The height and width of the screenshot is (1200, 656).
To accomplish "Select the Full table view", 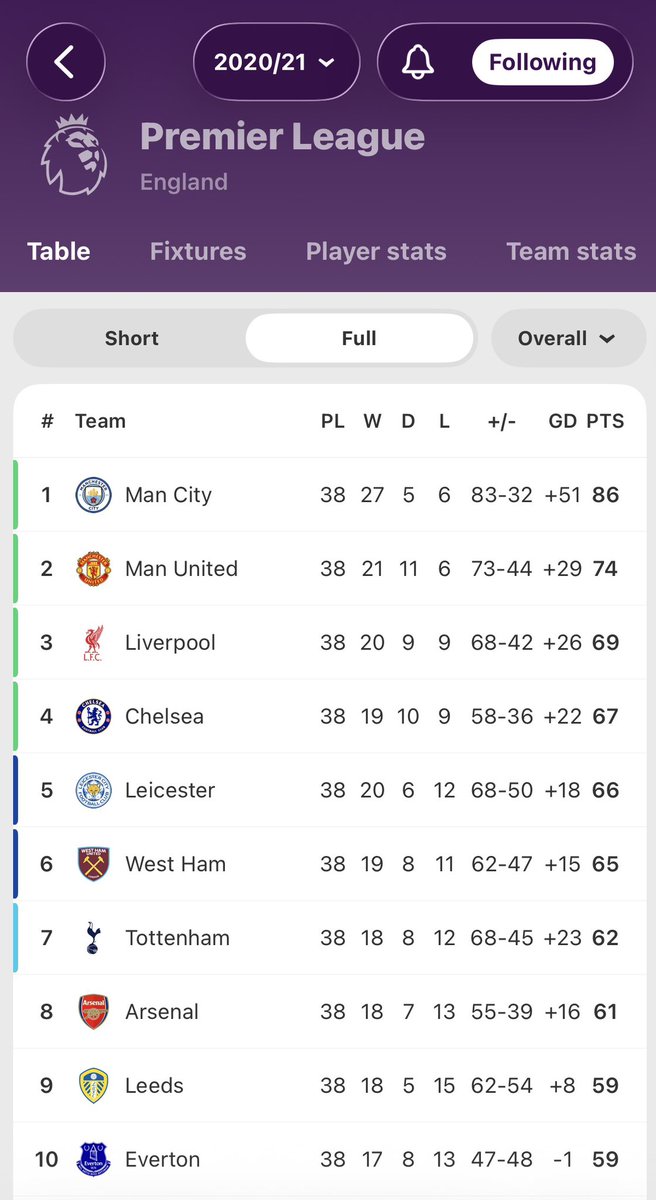I will pos(359,338).
